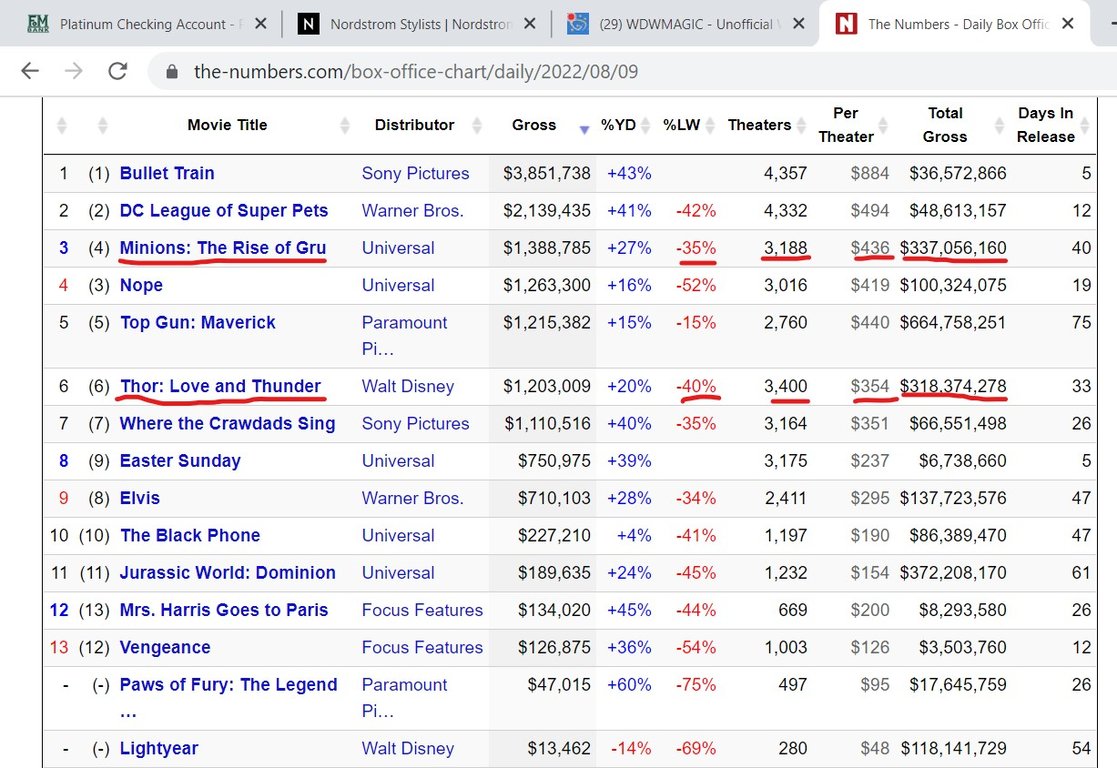Select Elvis per theater value $295

870,498
